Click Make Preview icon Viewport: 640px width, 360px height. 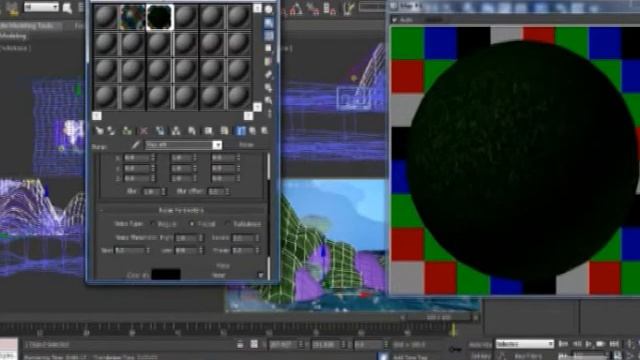tap(269, 75)
